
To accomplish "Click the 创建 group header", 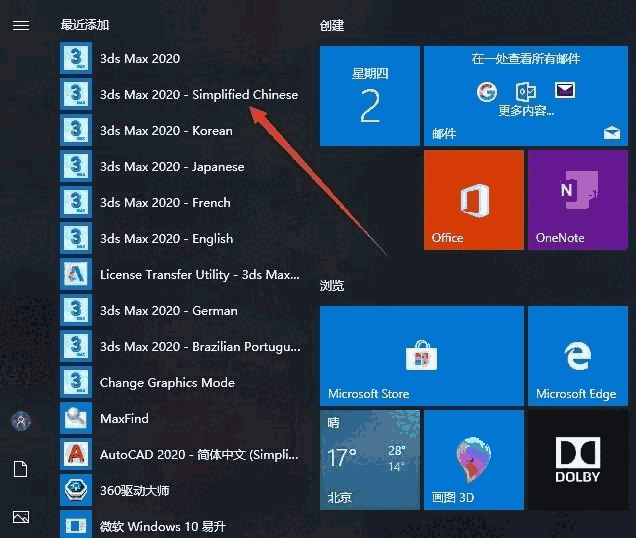I will pos(332,26).
